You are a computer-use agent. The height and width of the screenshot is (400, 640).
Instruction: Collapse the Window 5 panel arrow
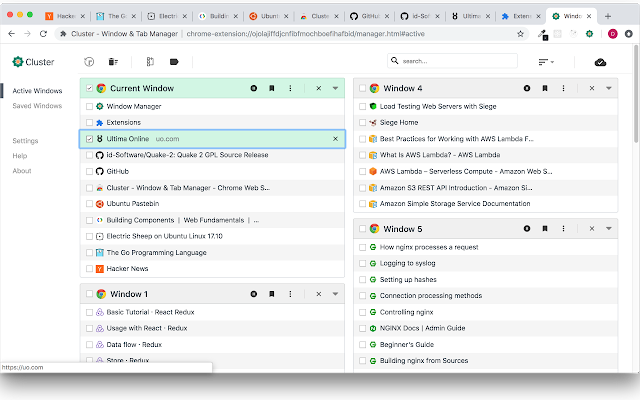tap(609, 229)
